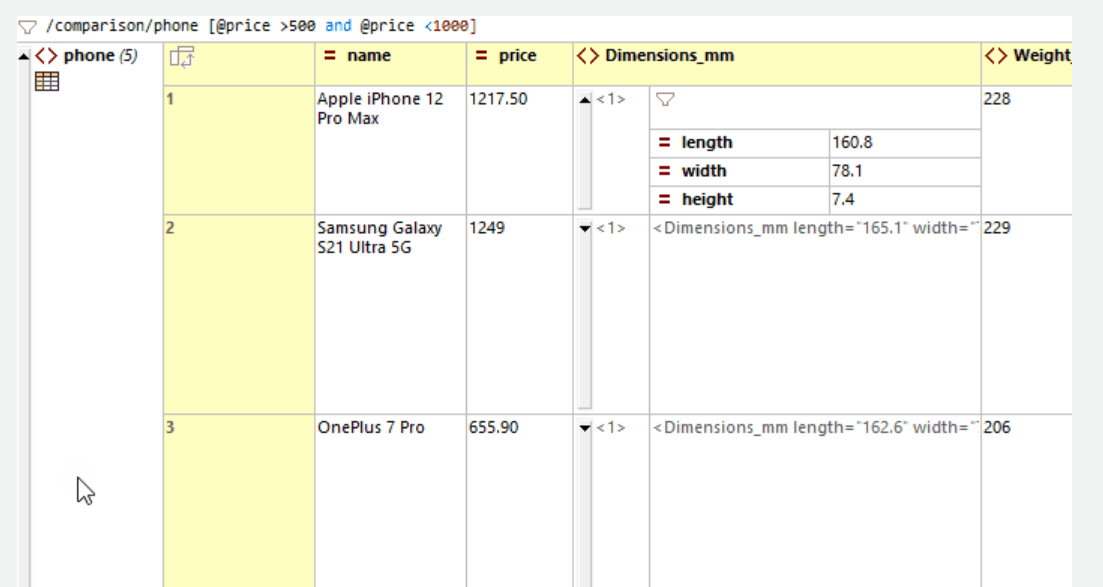
Task: Click the length attribute equals icon
Action: click(x=664, y=142)
